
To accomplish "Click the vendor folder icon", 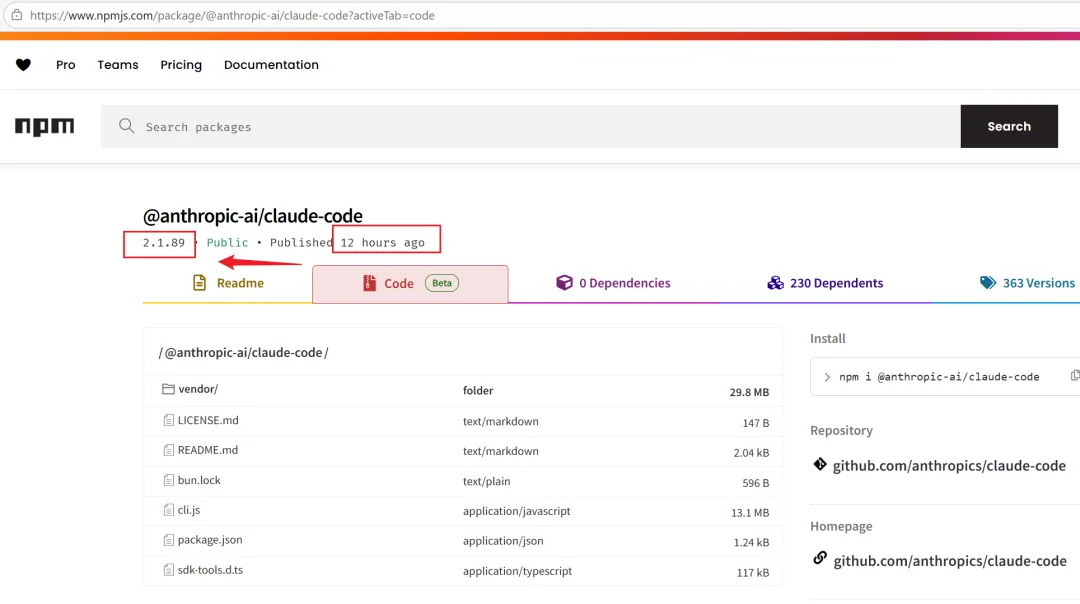I will pos(168,389).
